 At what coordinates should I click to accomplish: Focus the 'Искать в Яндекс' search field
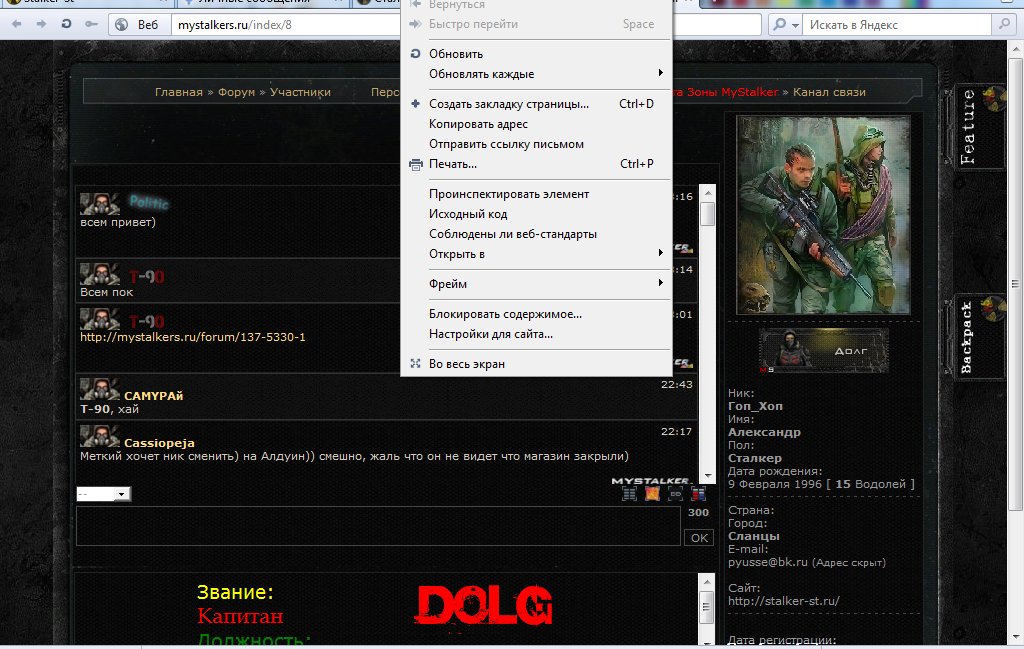pos(898,25)
